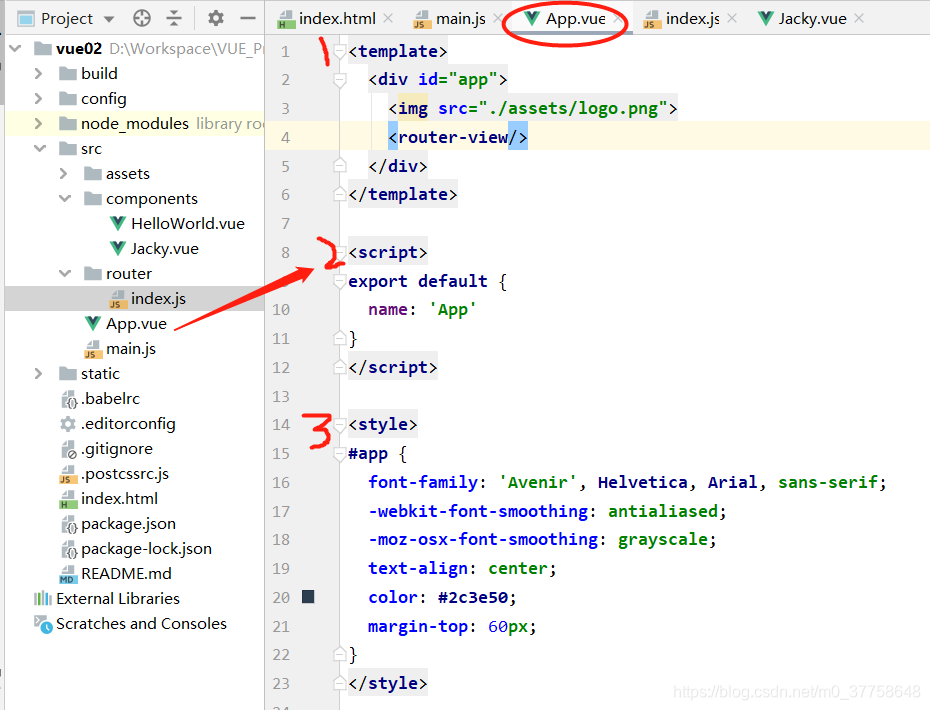Screen dimensions: 930x710
Task: Select the router folder icon
Action: [x=93, y=273]
